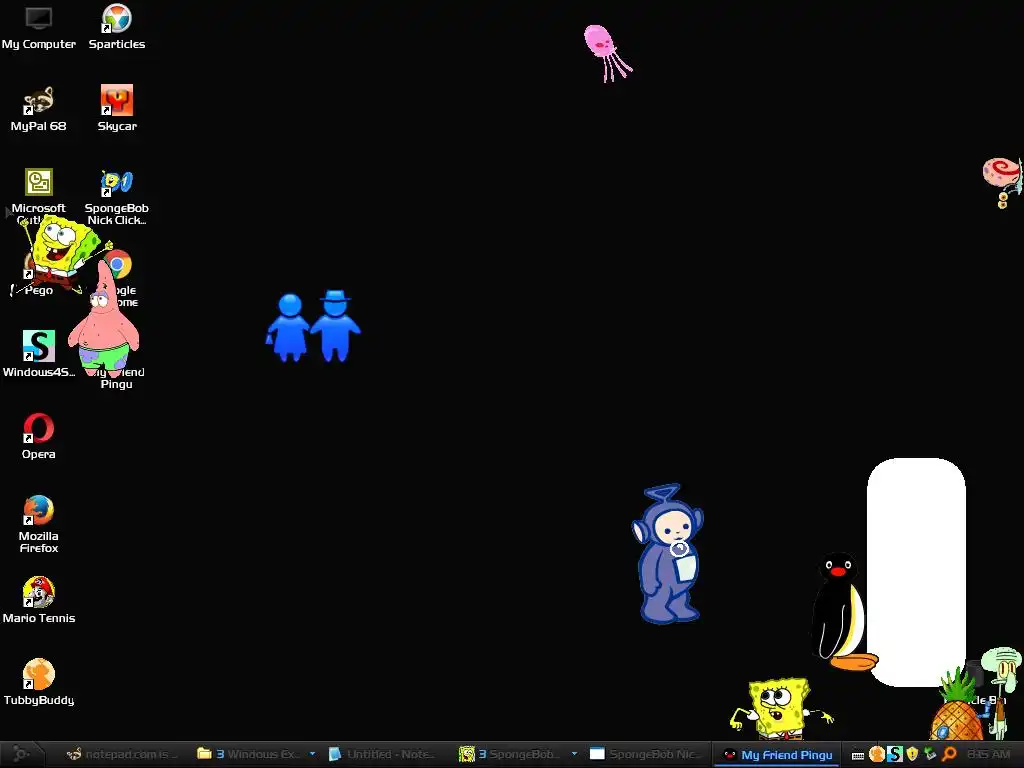Screen dimensions: 1024x768
Task: Click the Squidward character
Action: 1002,692
